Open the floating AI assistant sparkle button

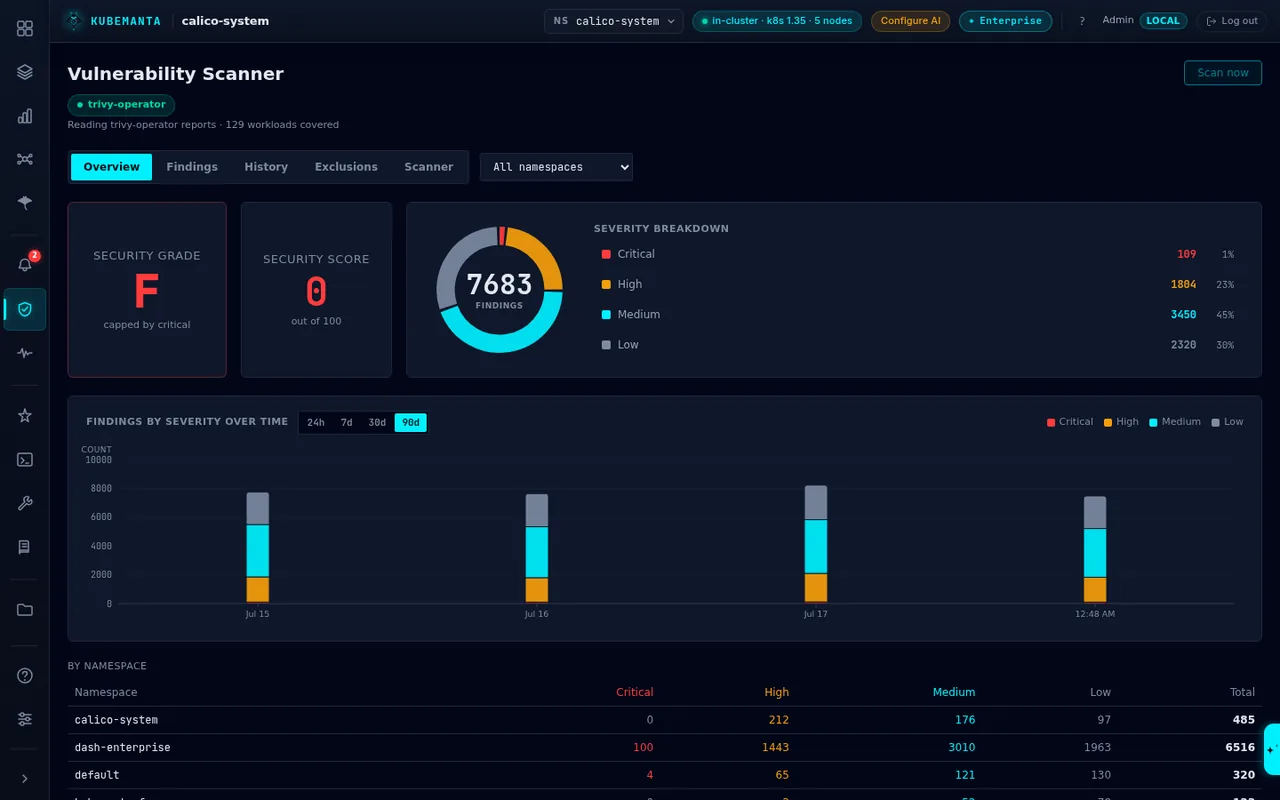(1272, 749)
